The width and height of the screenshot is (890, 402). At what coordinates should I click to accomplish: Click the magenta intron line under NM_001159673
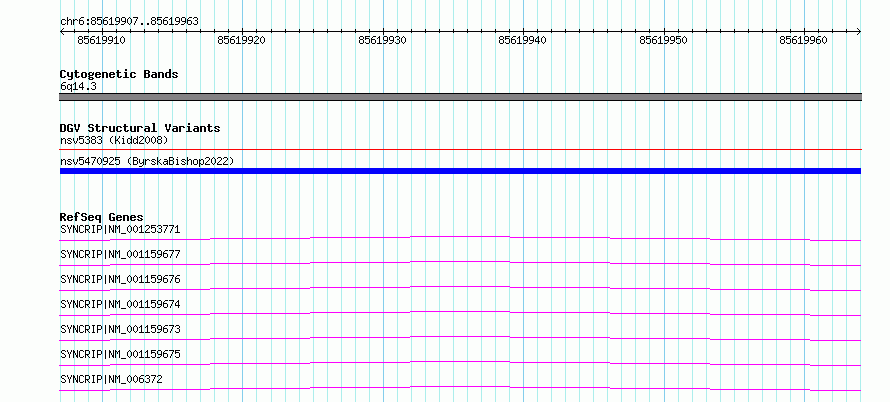click(460, 337)
